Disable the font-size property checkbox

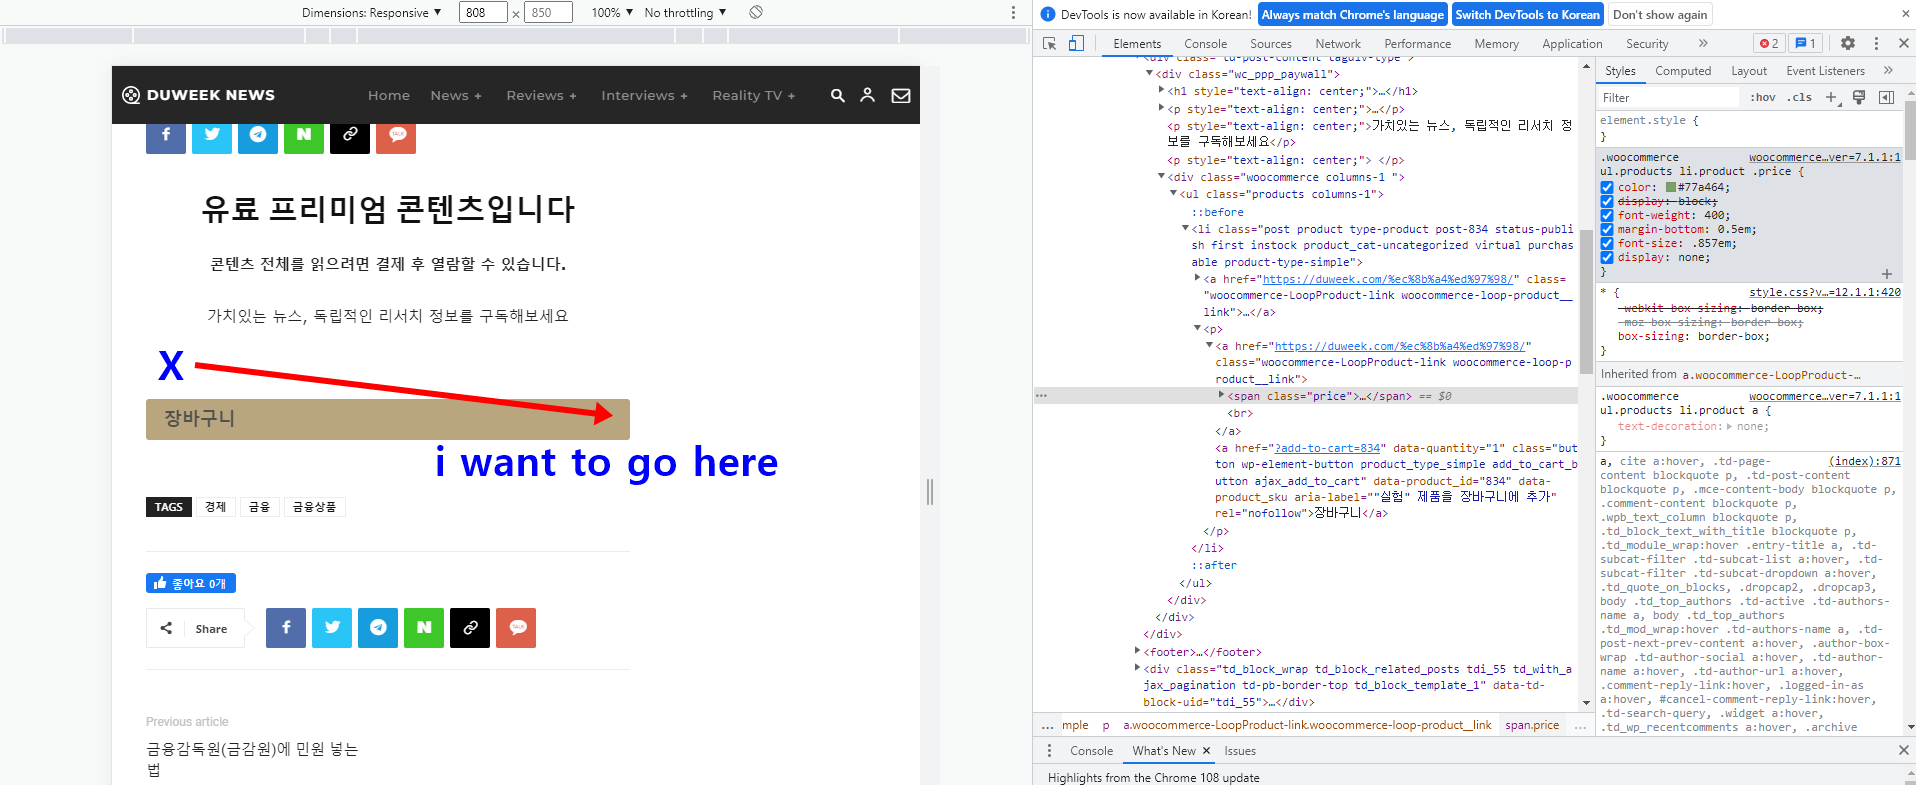tap(1607, 243)
